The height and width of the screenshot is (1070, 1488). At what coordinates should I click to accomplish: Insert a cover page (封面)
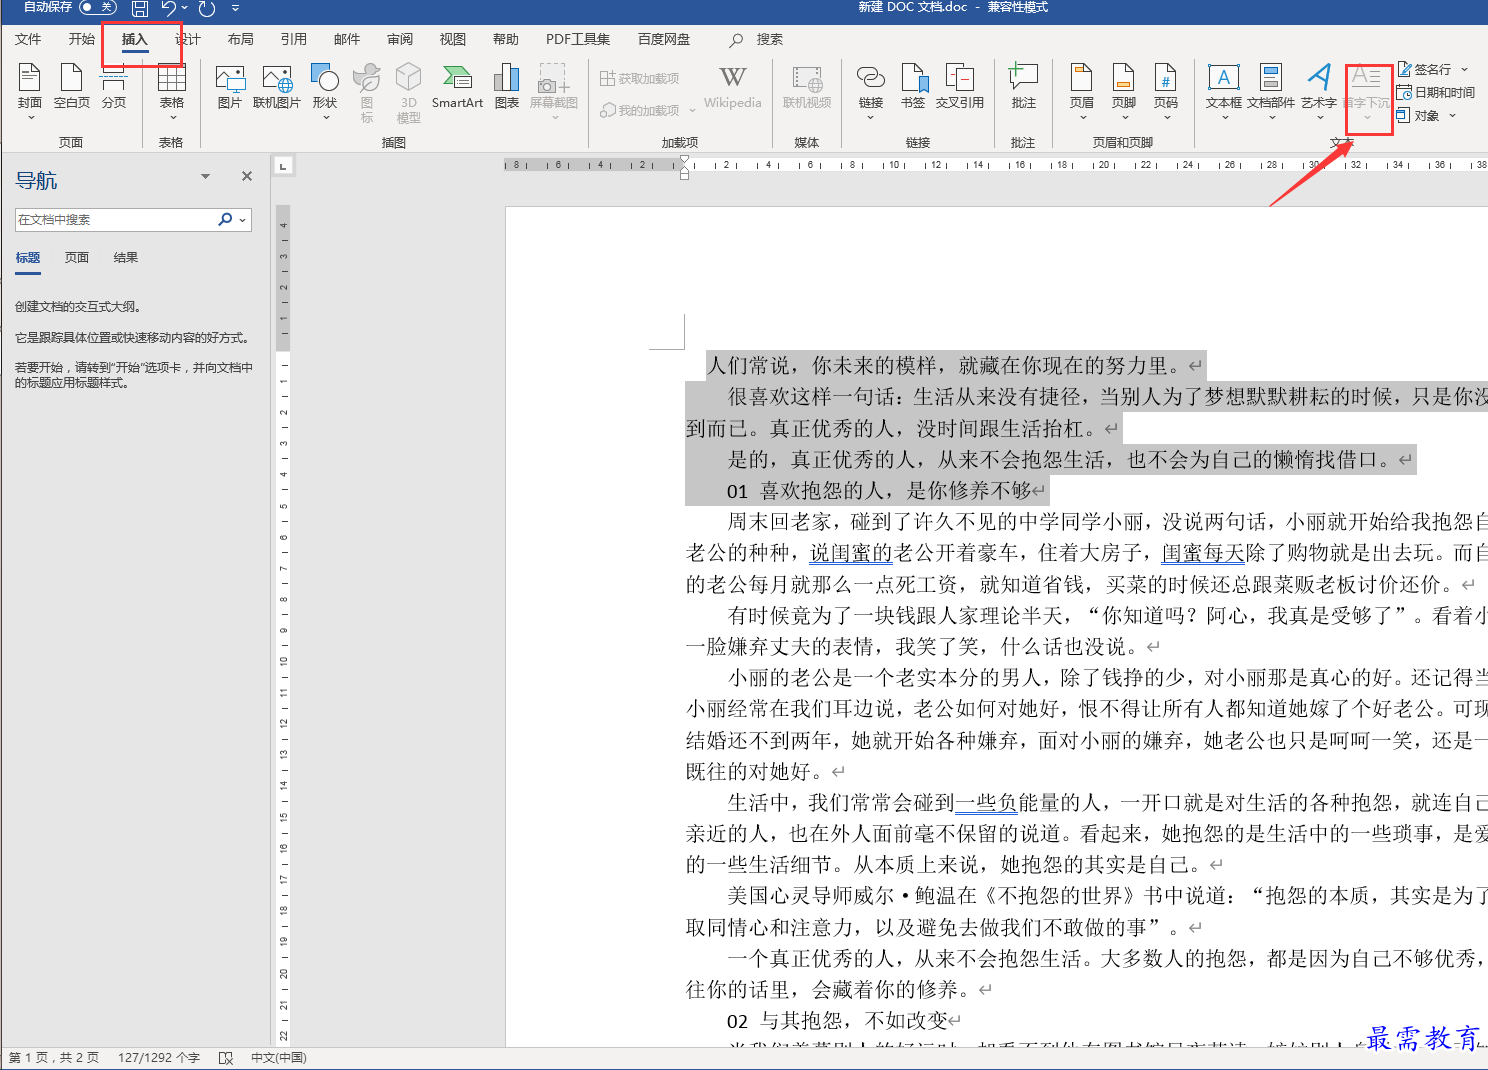30,90
